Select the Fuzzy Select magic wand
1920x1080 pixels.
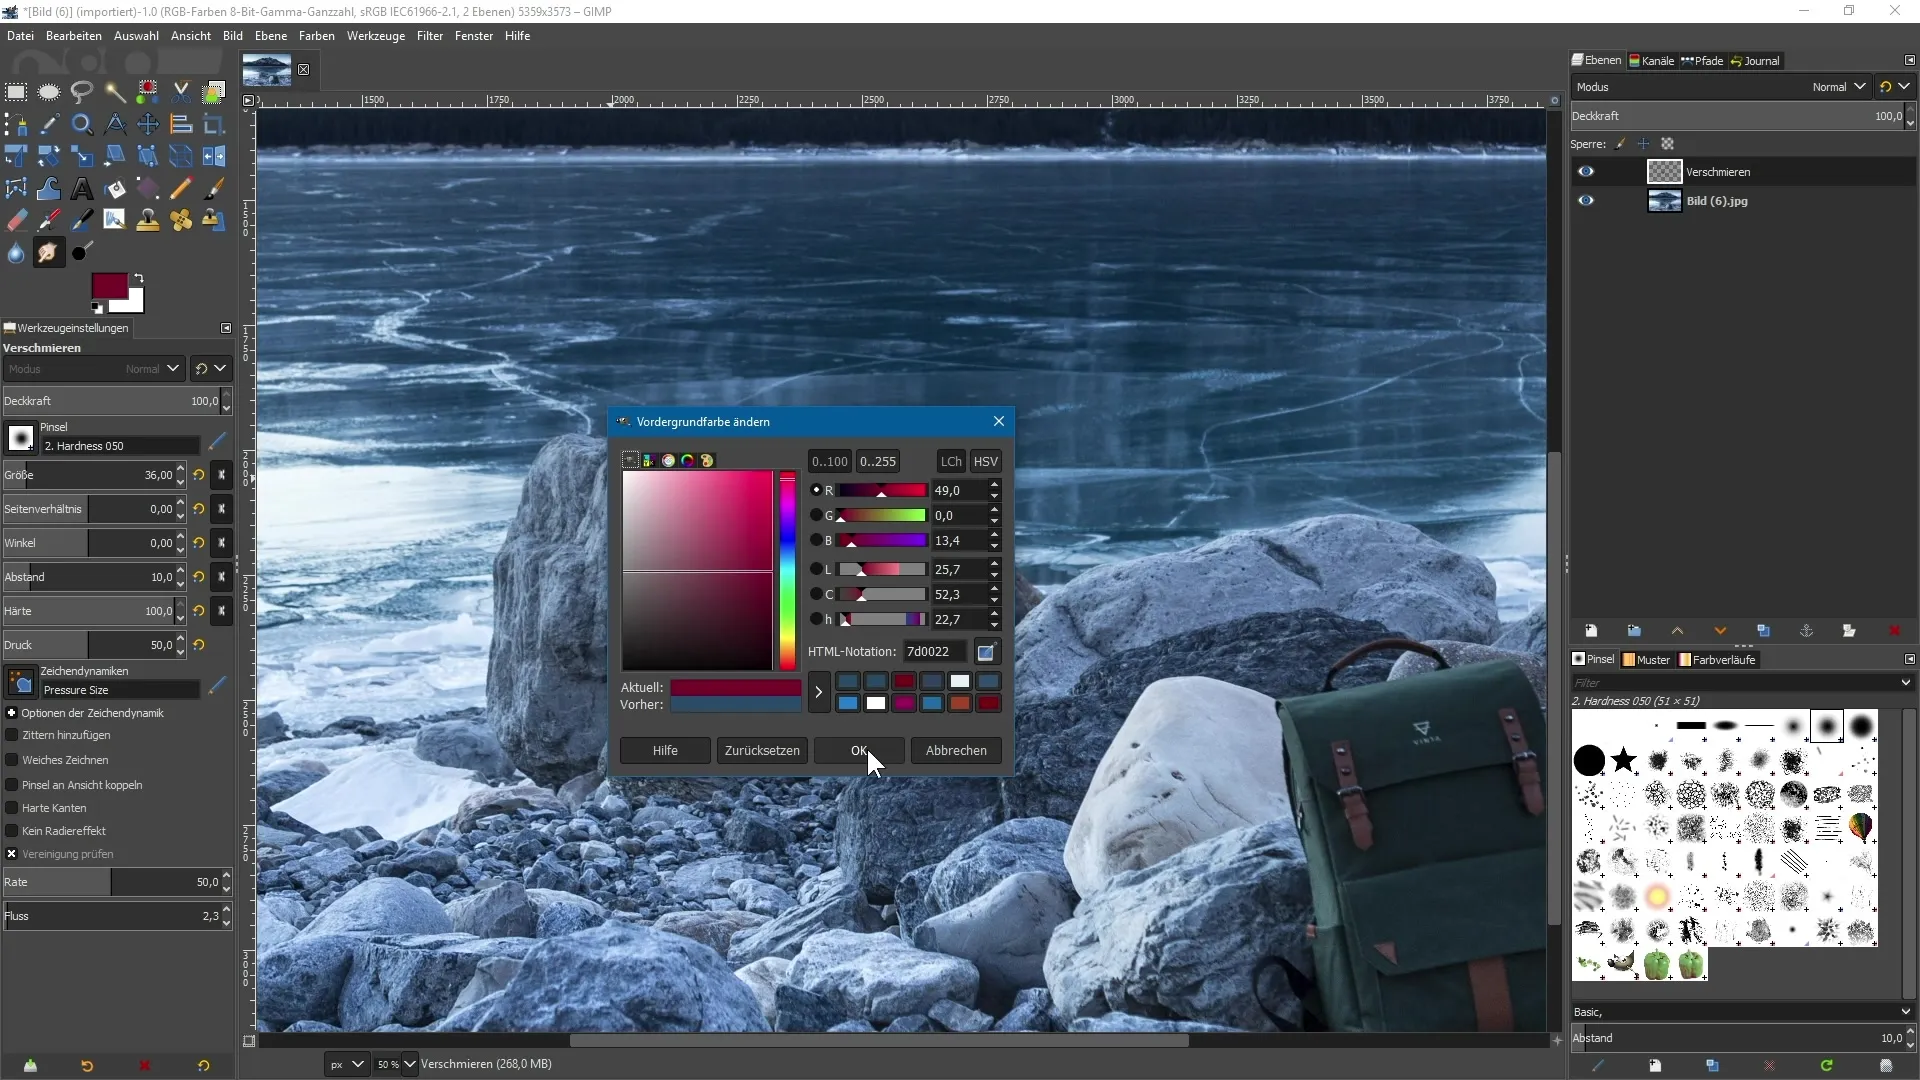pos(115,92)
